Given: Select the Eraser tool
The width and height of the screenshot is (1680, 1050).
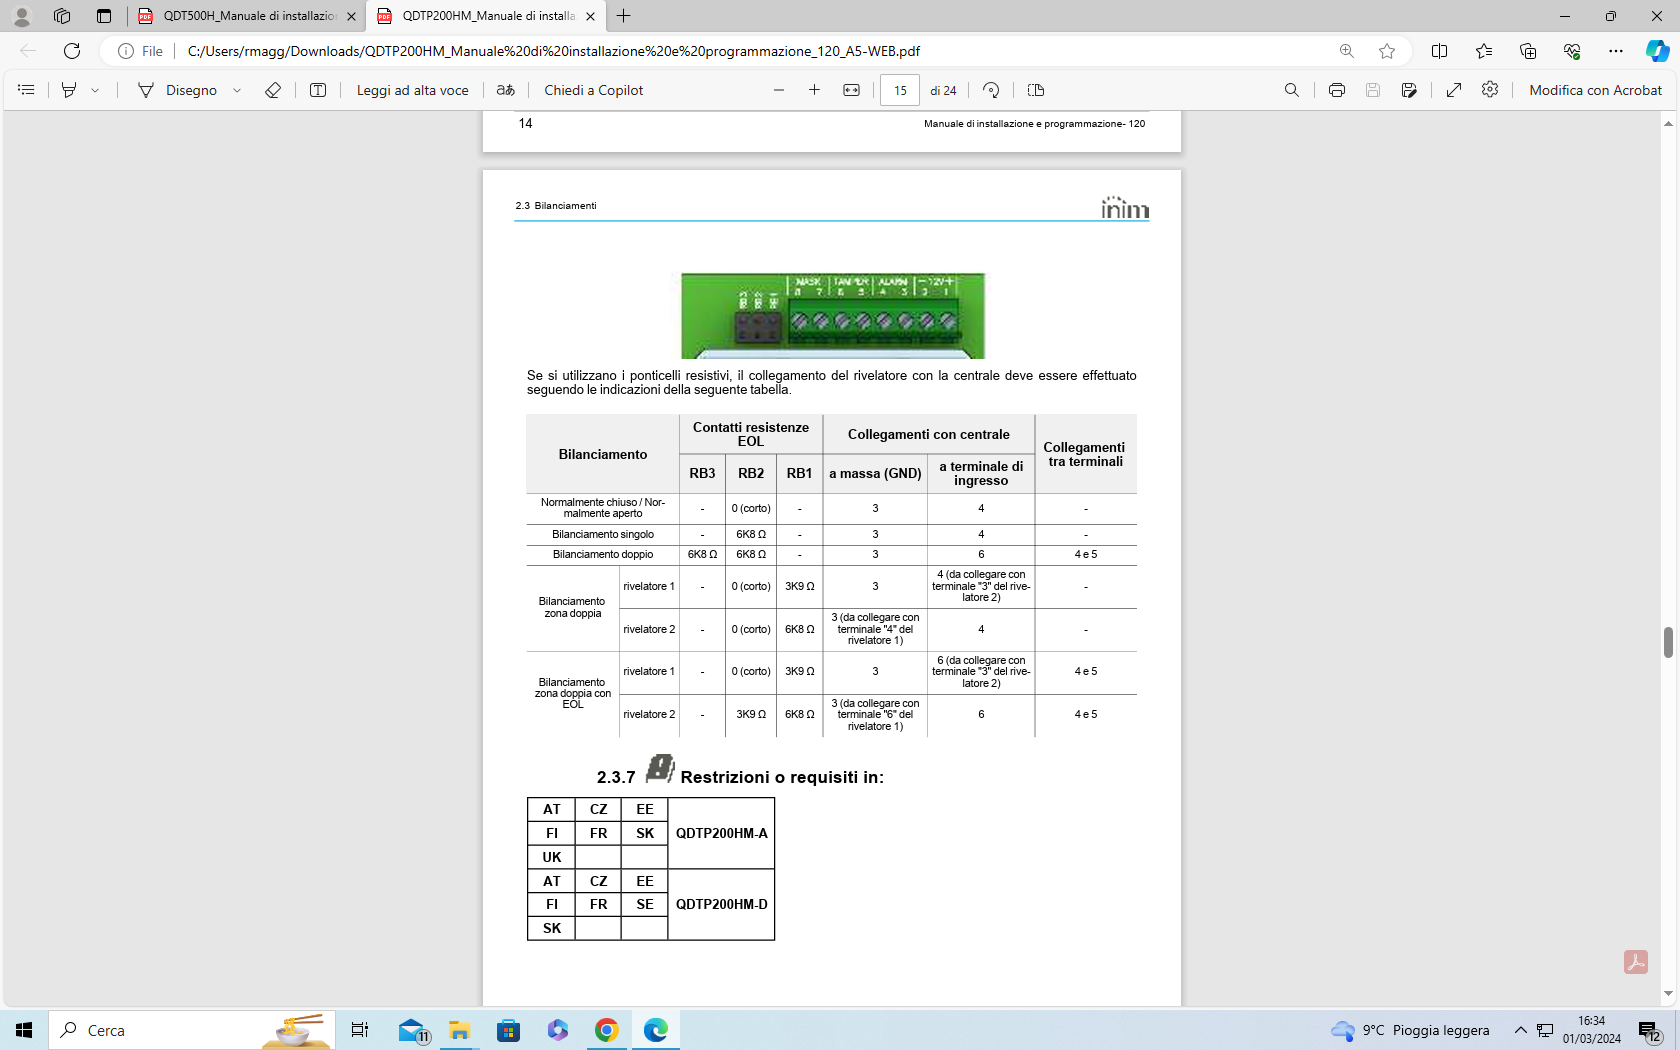Looking at the screenshot, I should [x=273, y=90].
